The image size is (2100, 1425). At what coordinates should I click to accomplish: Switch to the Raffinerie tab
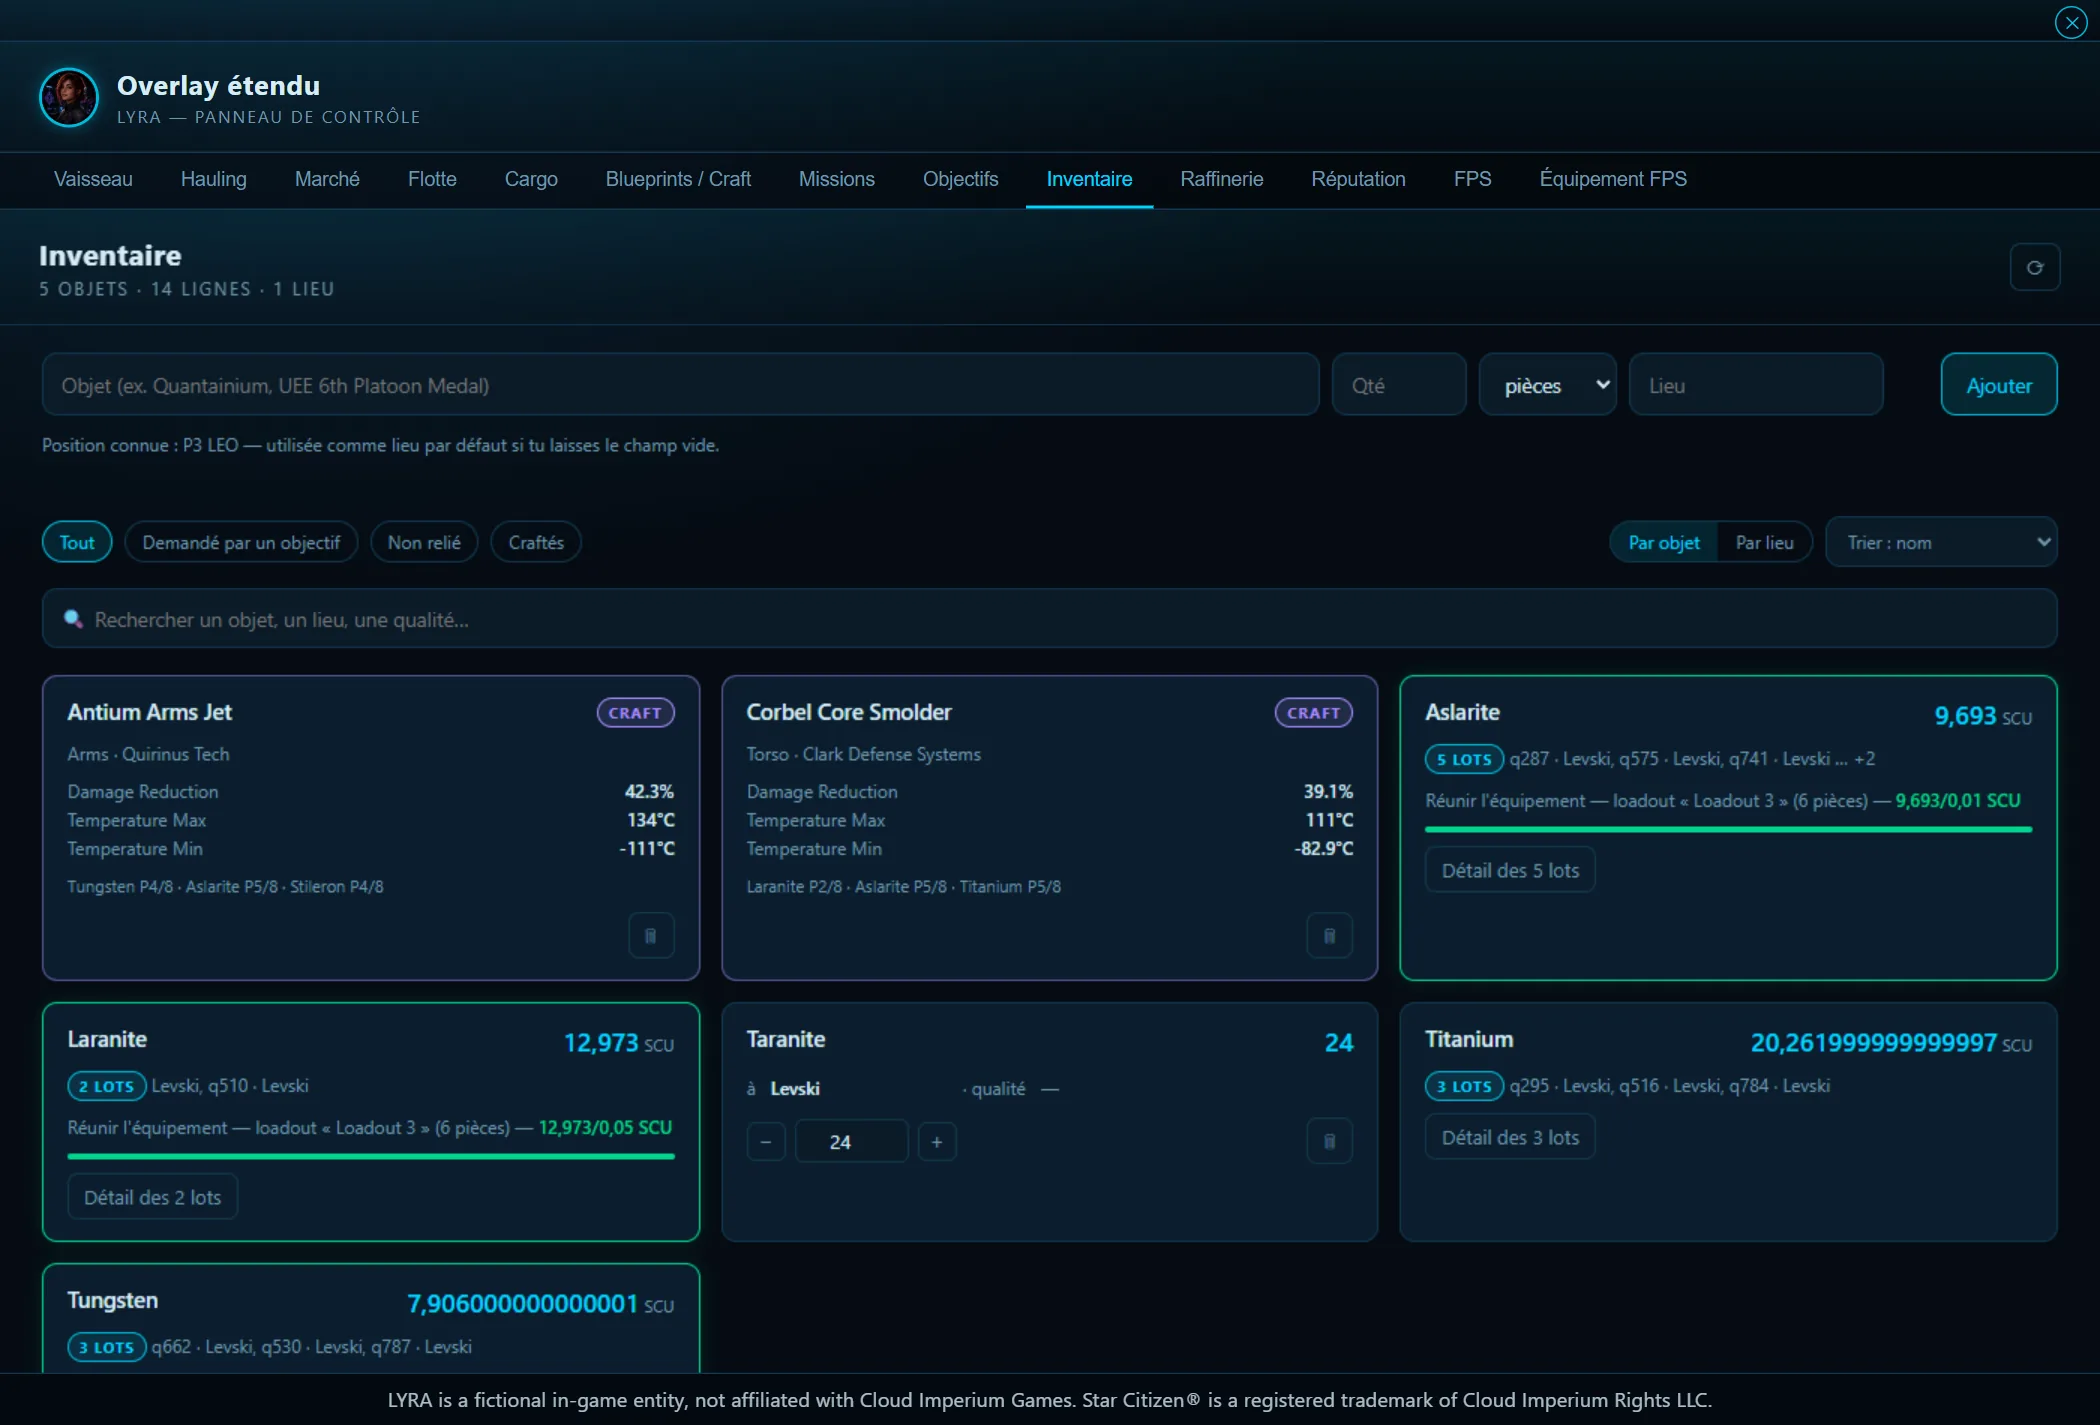pos(1221,179)
